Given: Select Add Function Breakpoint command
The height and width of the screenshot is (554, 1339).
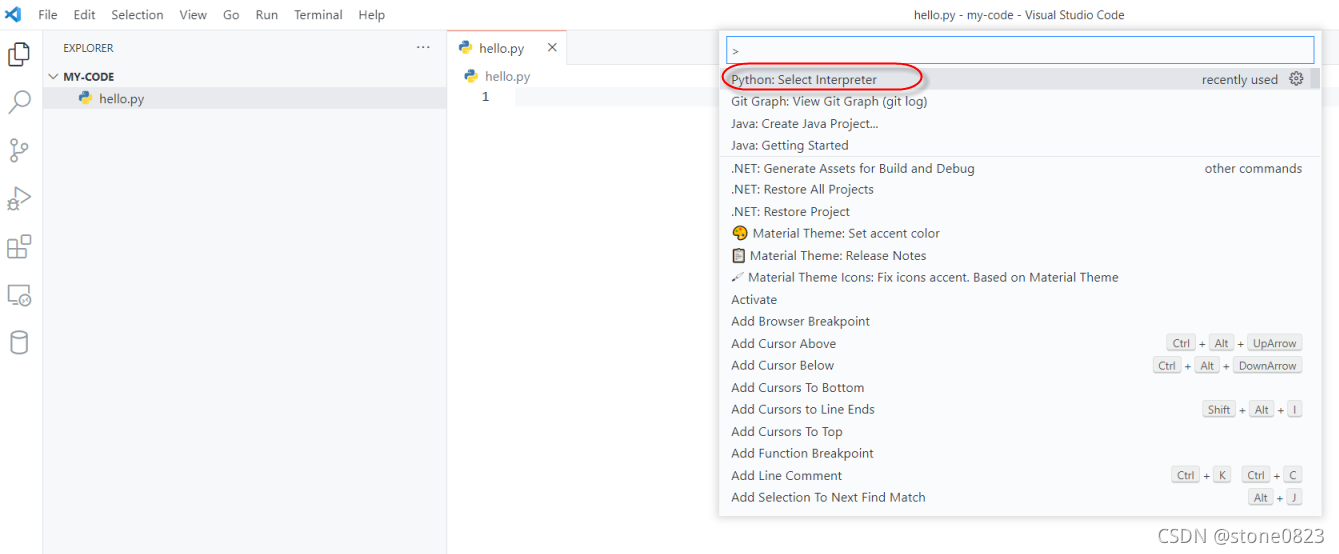Looking at the screenshot, I should tap(1020, 453).
